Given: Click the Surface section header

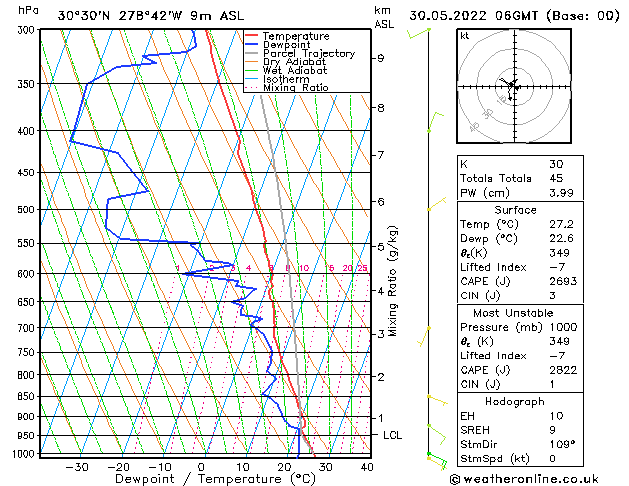Looking at the screenshot, I should (515, 210).
